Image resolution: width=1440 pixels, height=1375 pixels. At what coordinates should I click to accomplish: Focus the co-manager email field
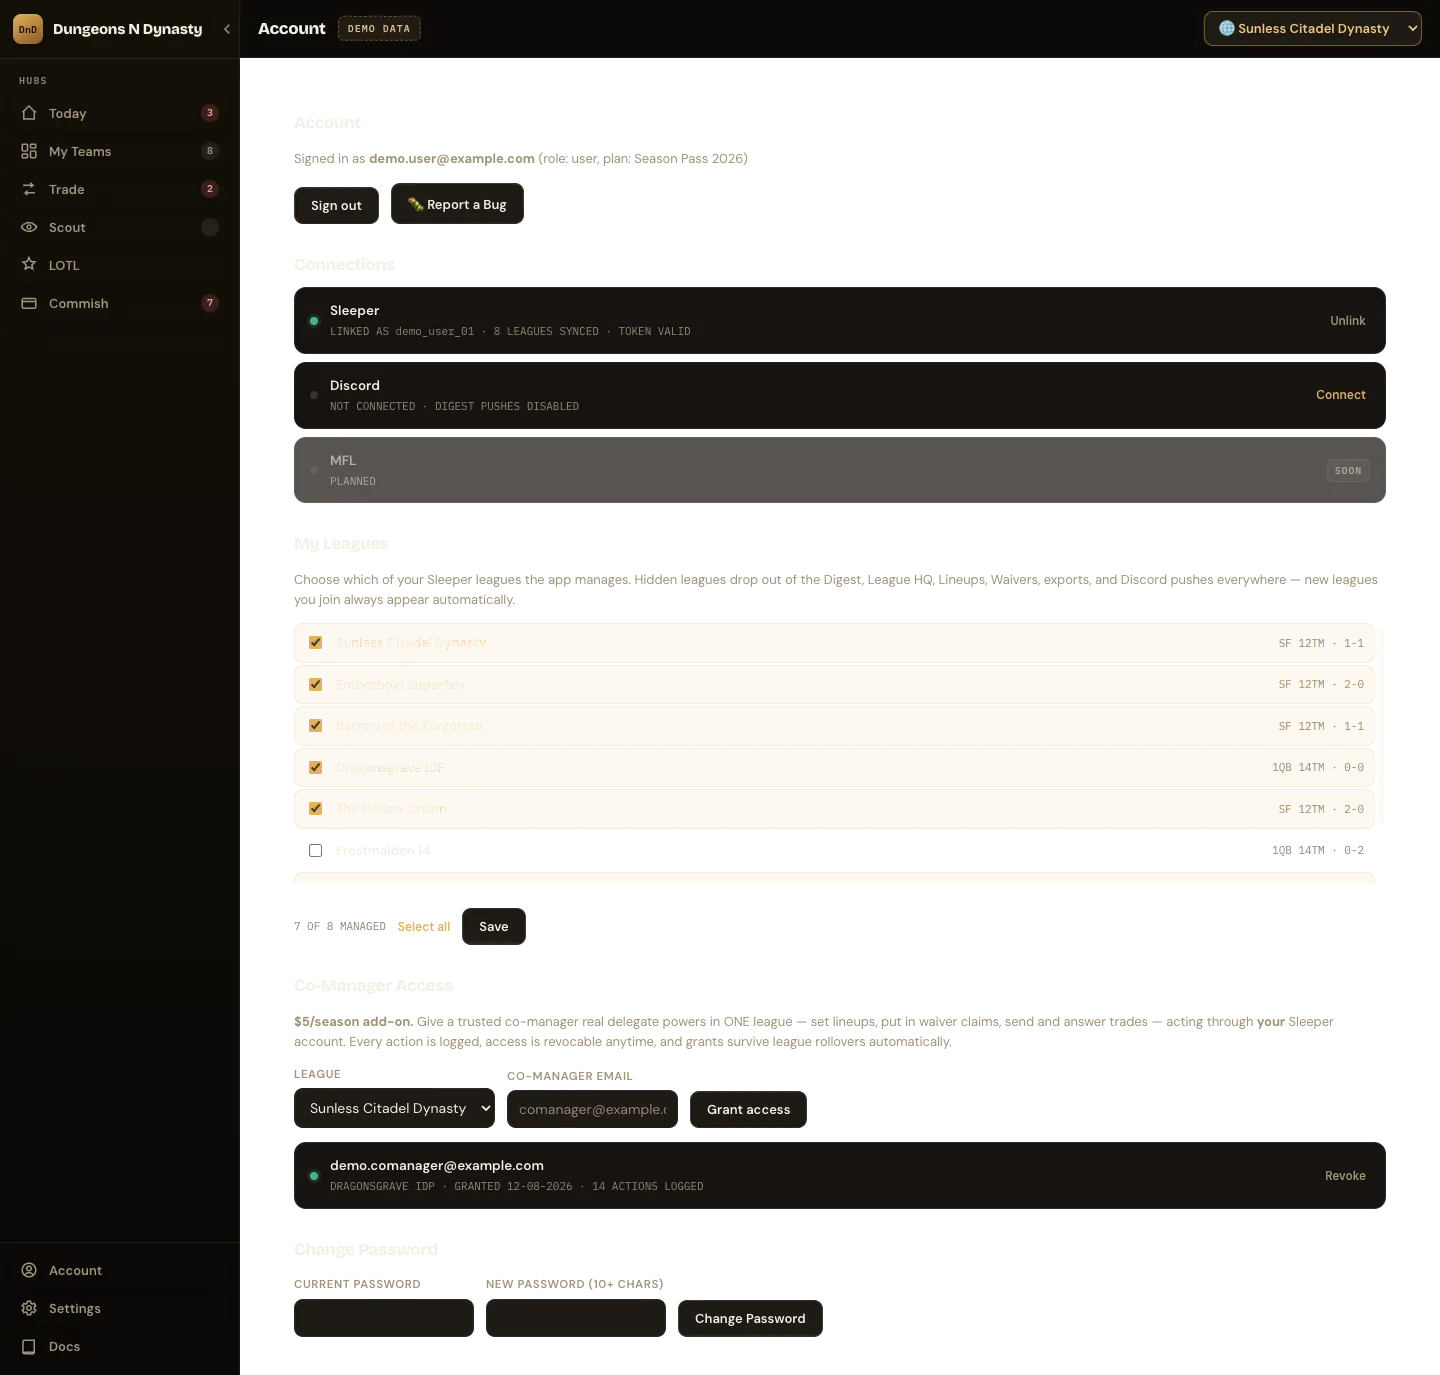592,1109
